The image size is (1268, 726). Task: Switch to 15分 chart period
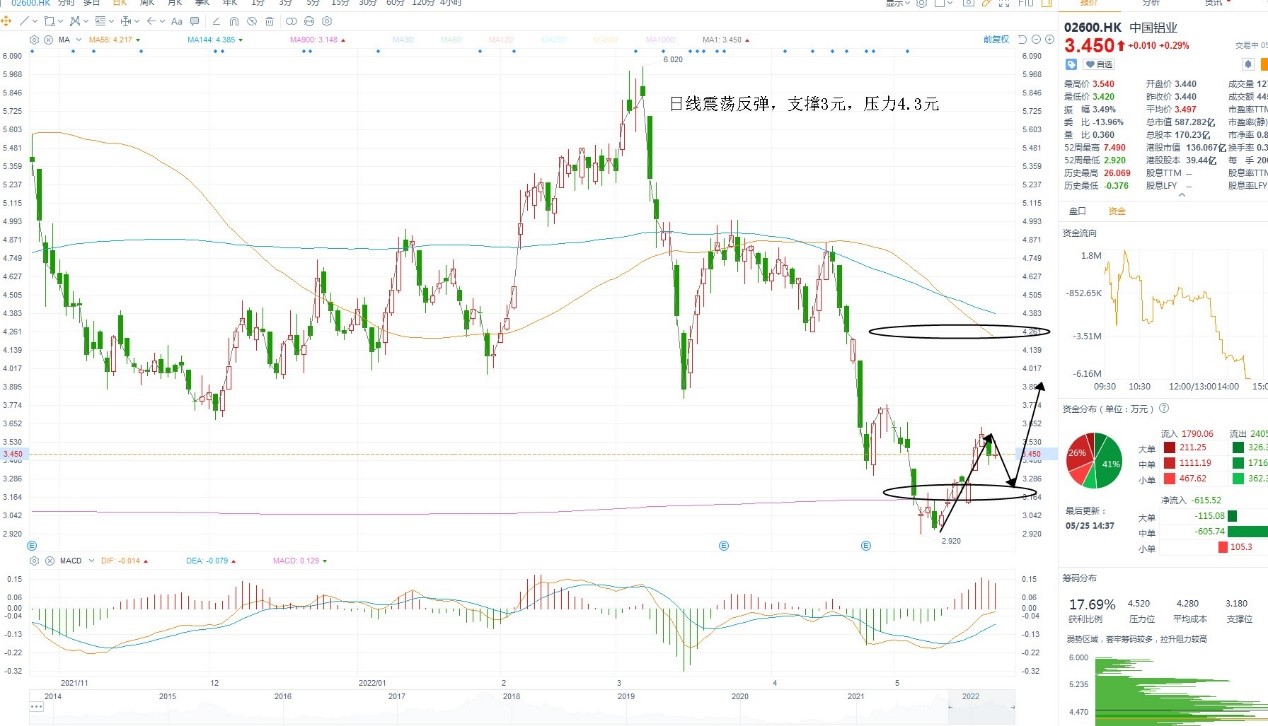click(340, 3)
